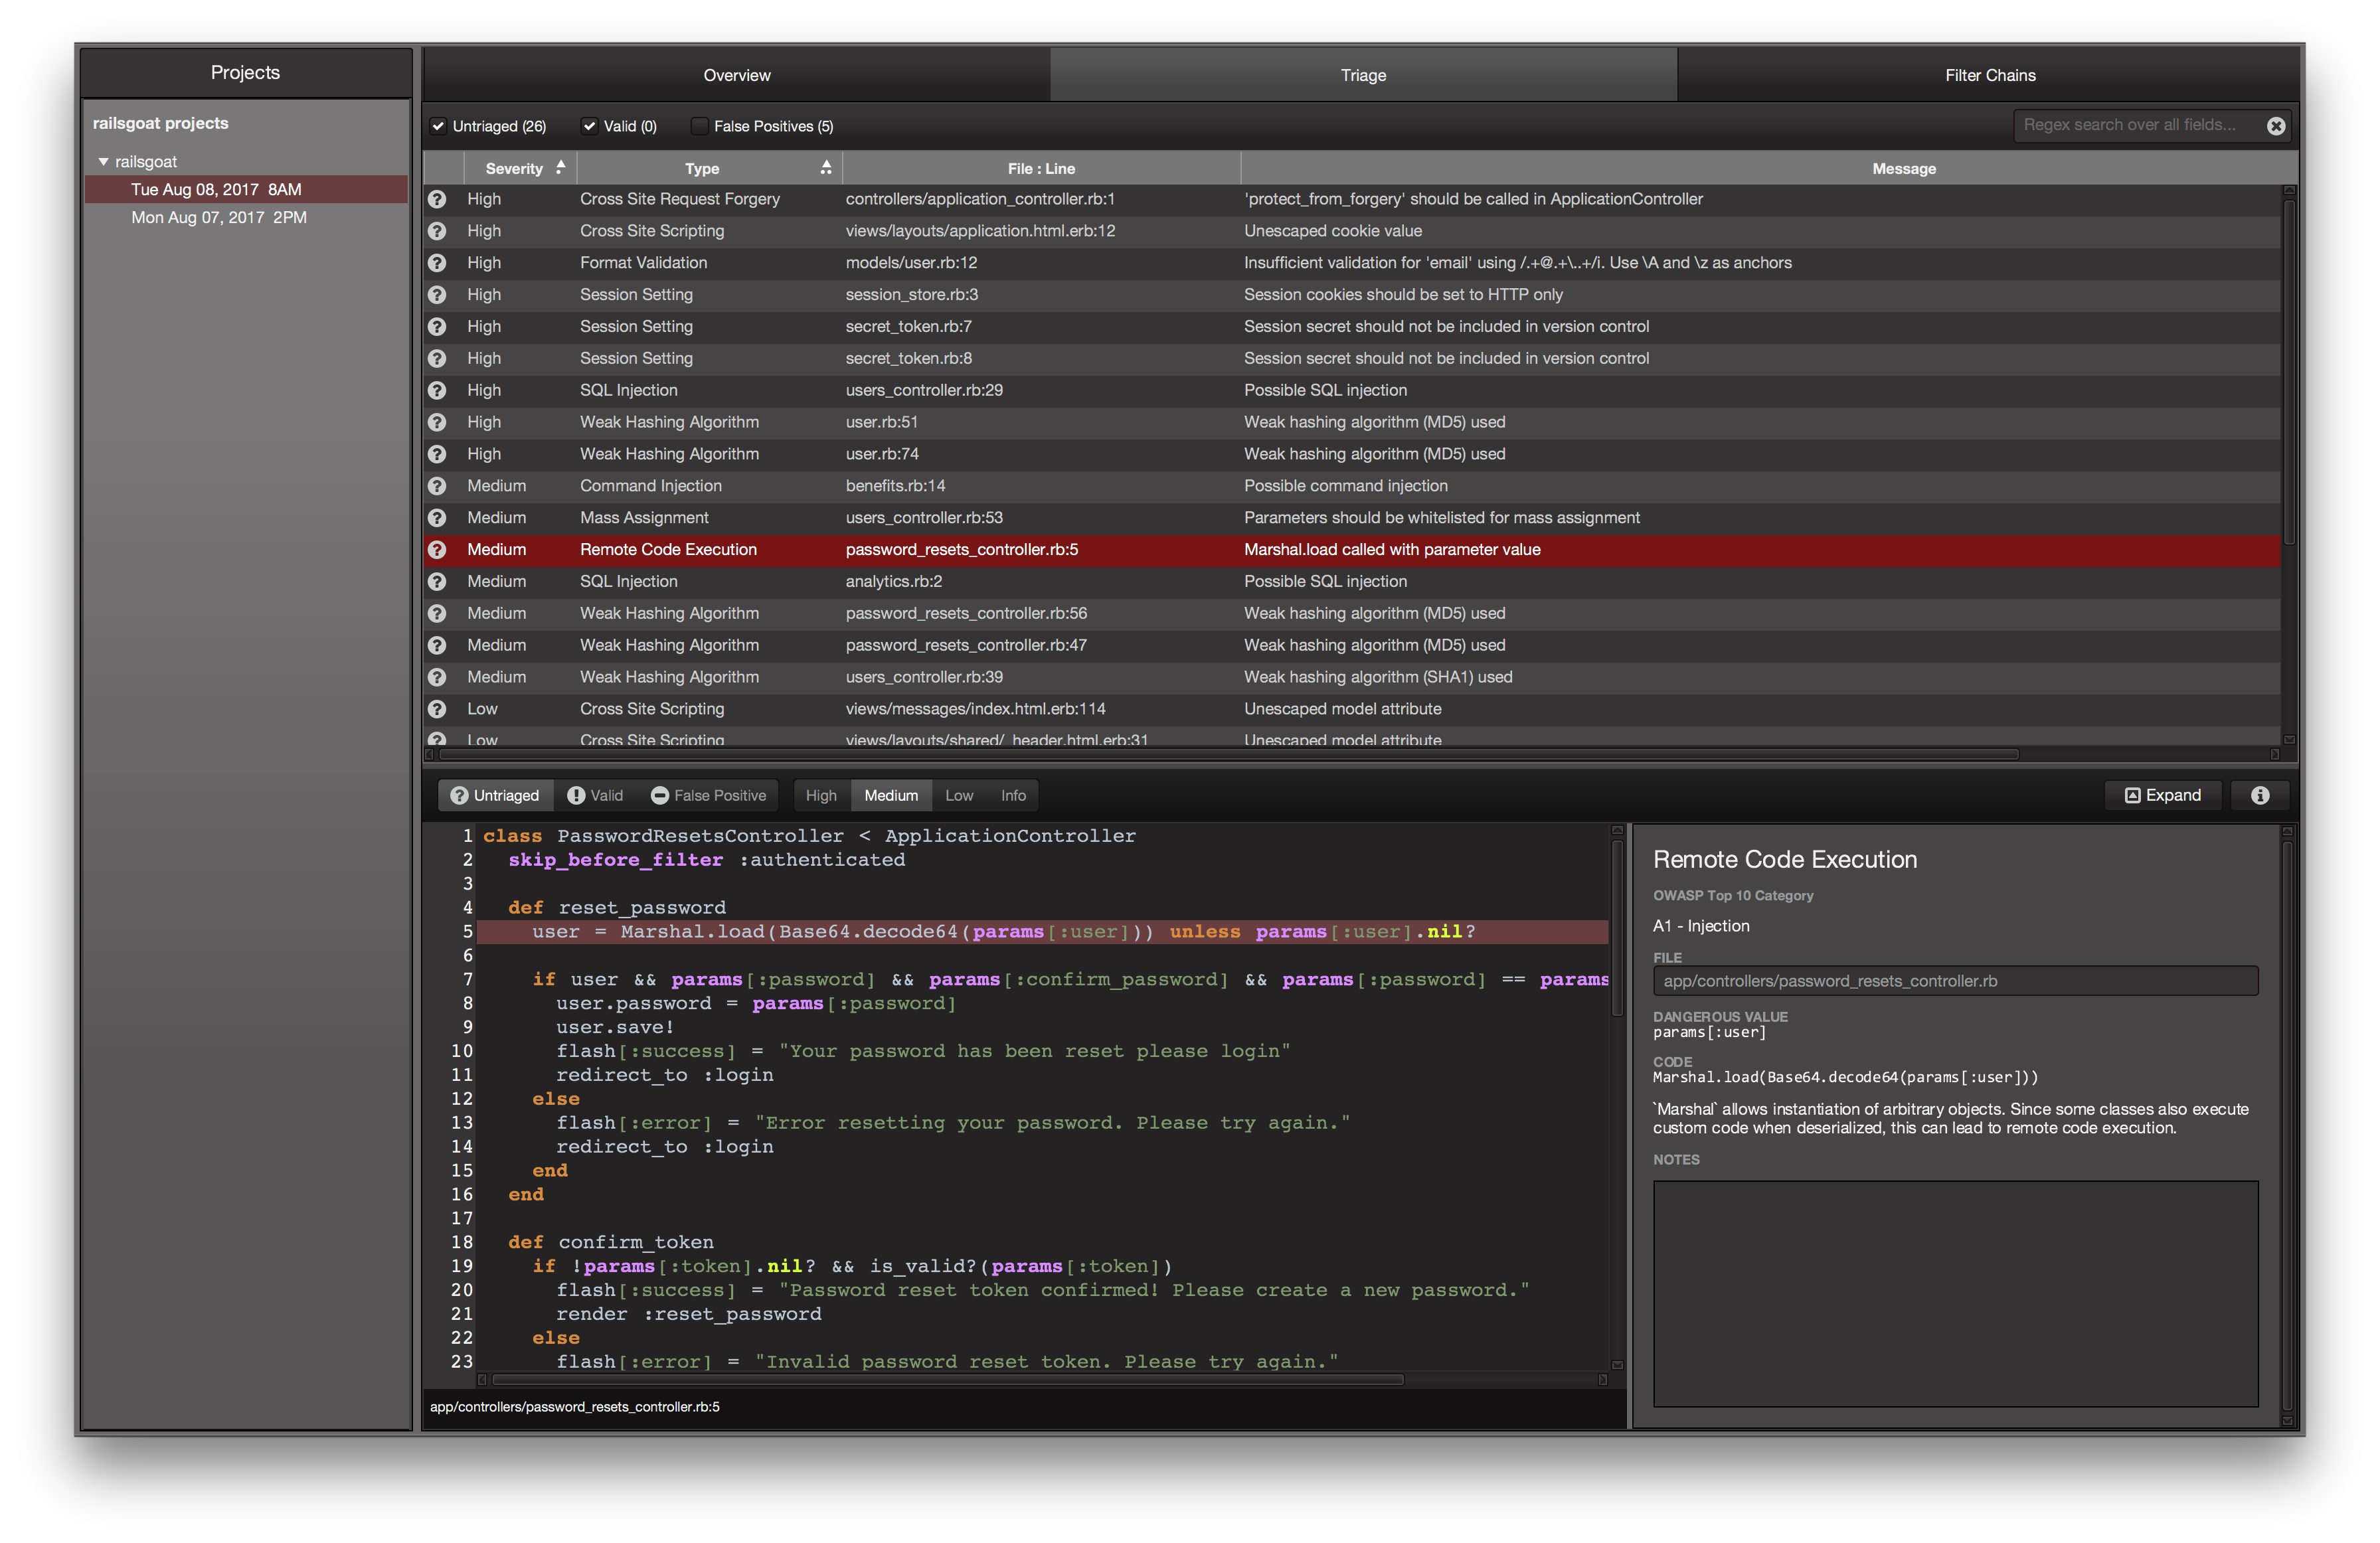Mark finding as Untriaged

click(495, 795)
